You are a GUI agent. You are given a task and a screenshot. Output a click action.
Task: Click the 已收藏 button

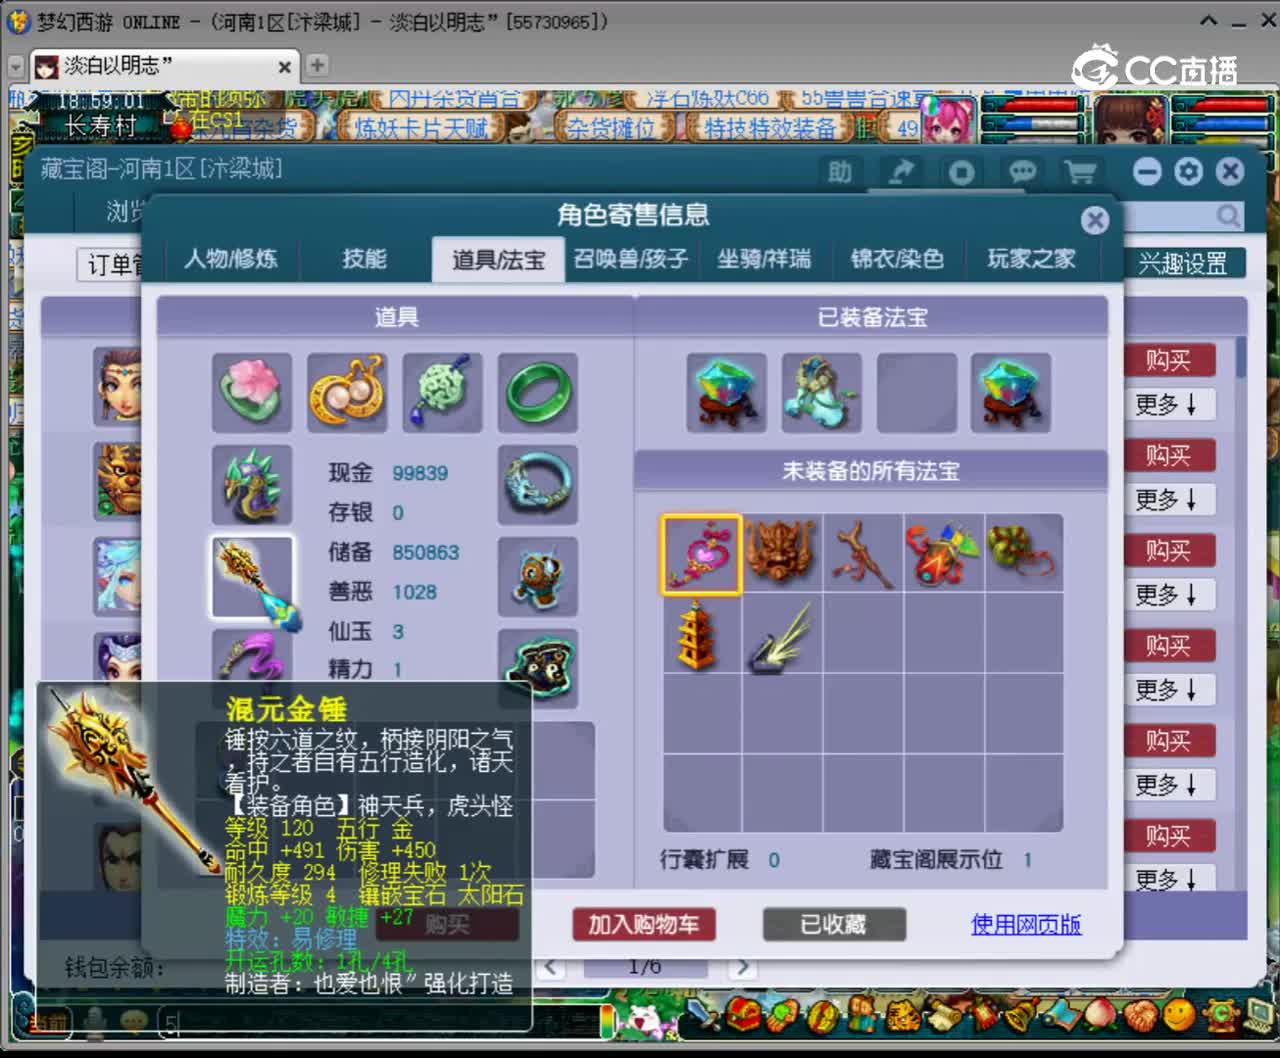tap(834, 924)
